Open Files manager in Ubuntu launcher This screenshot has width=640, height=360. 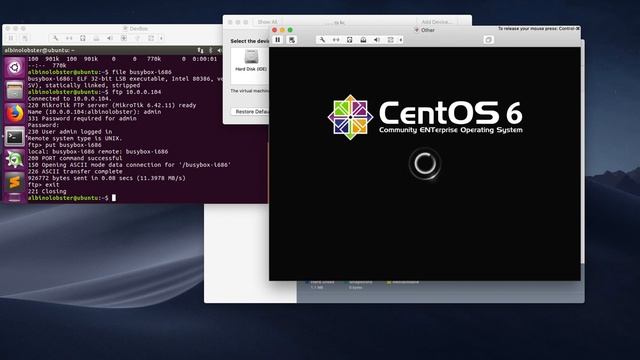click(x=14, y=90)
